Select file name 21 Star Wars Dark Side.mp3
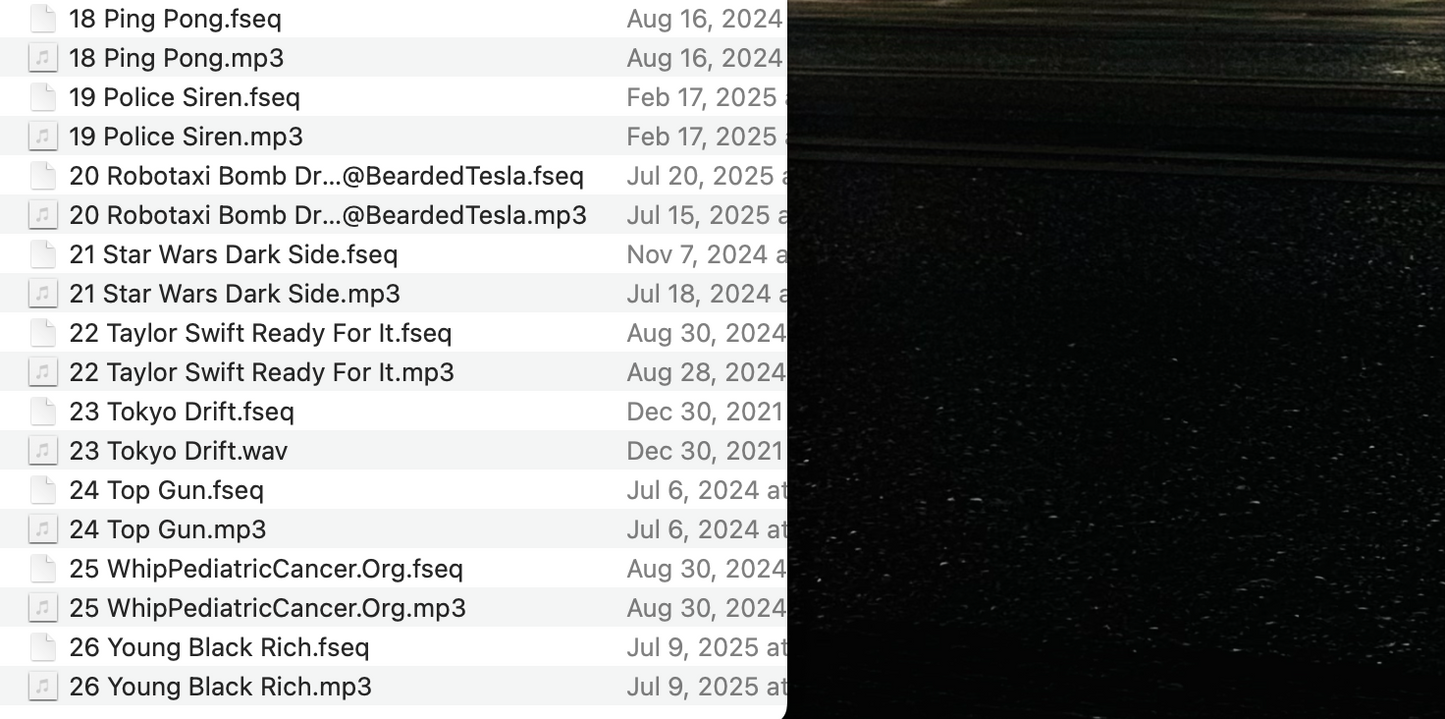The image size is (1445, 719). (235, 293)
